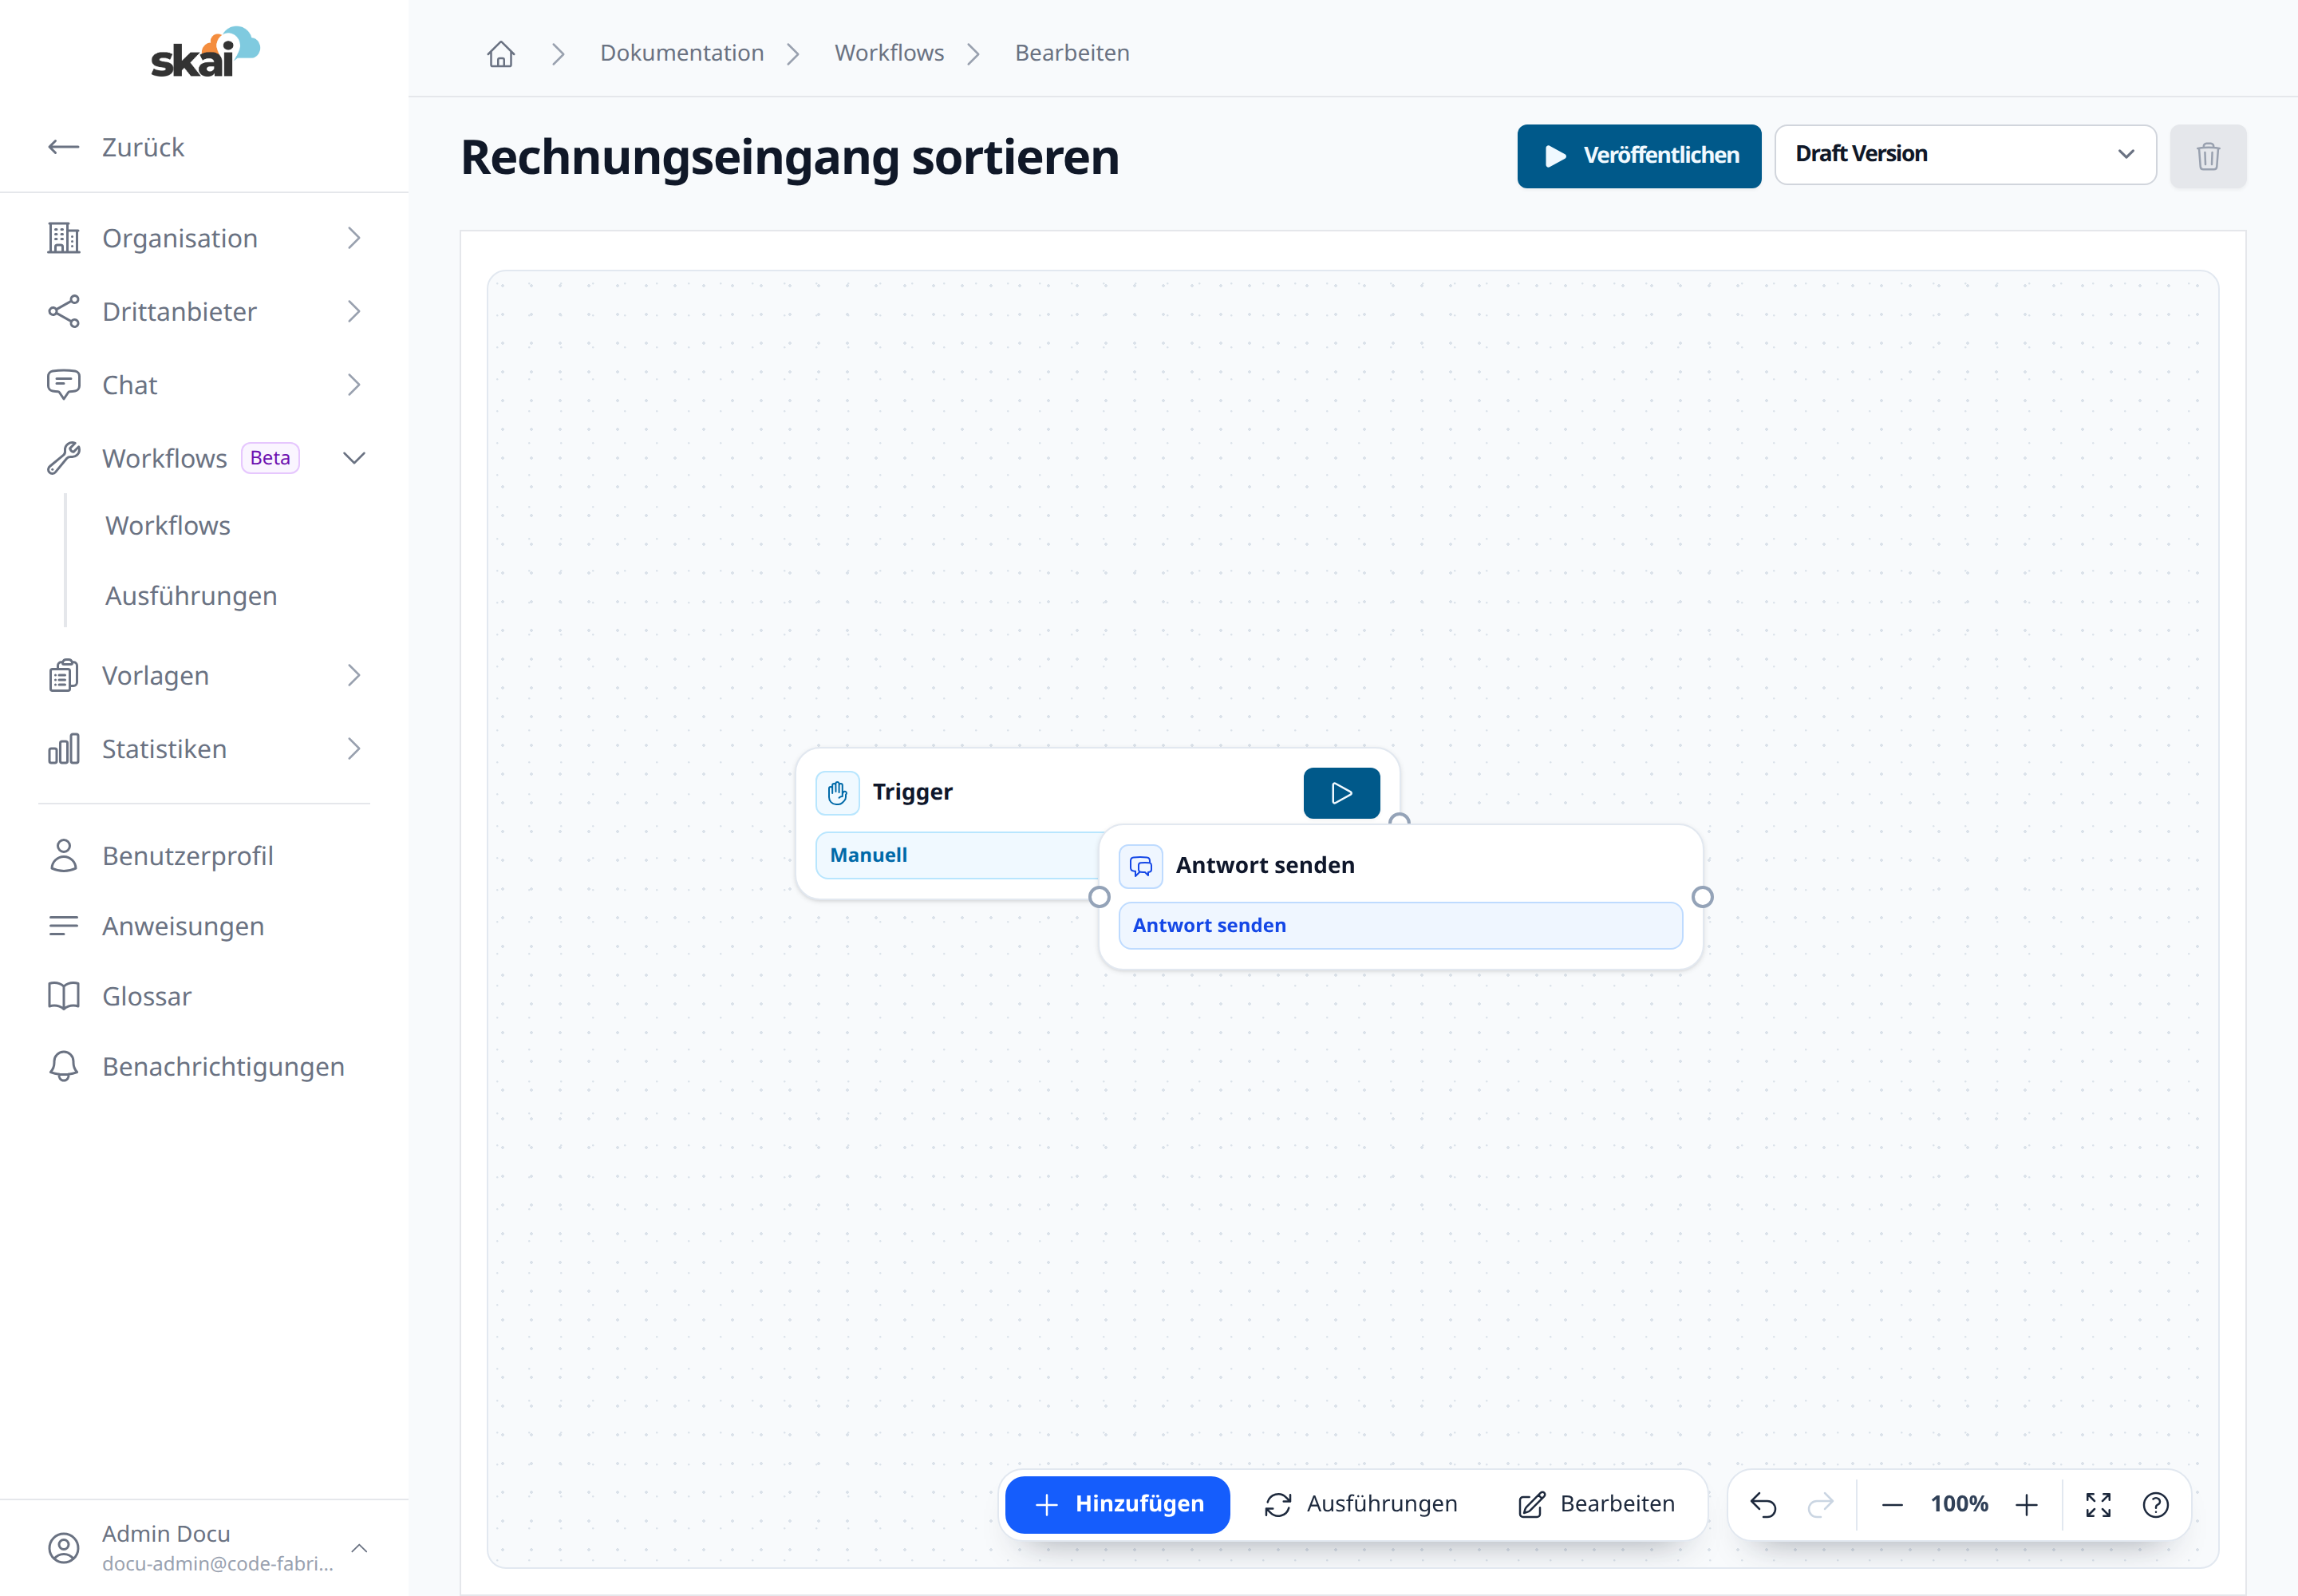Click the Beta badge next to Workflows
Image resolution: width=2298 pixels, height=1596 pixels.
(x=270, y=458)
